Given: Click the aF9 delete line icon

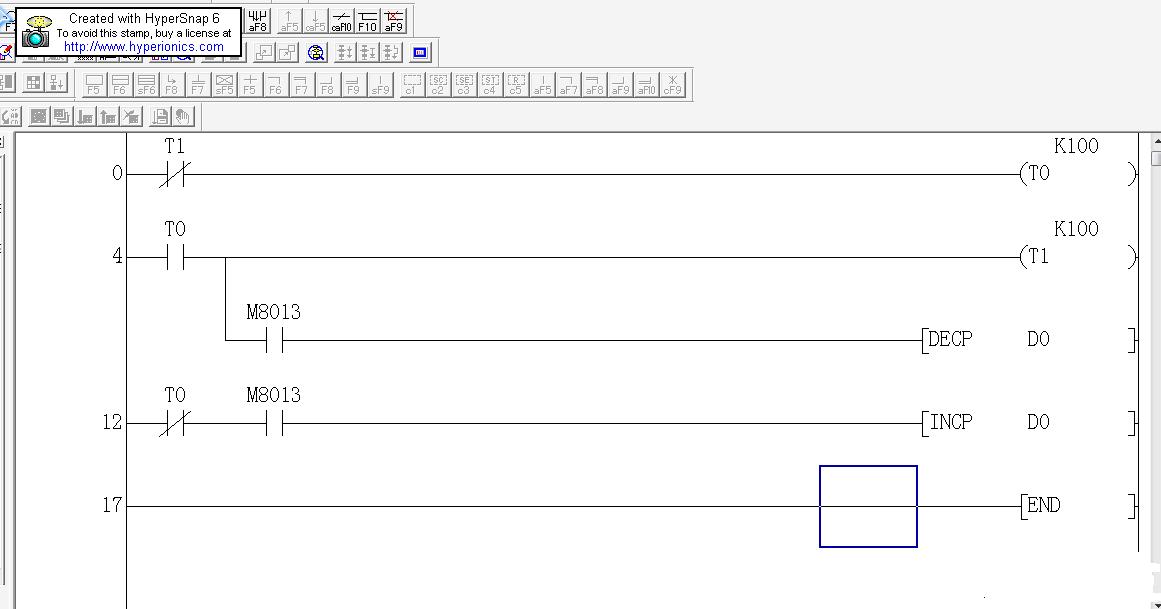Looking at the screenshot, I should click(395, 21).
